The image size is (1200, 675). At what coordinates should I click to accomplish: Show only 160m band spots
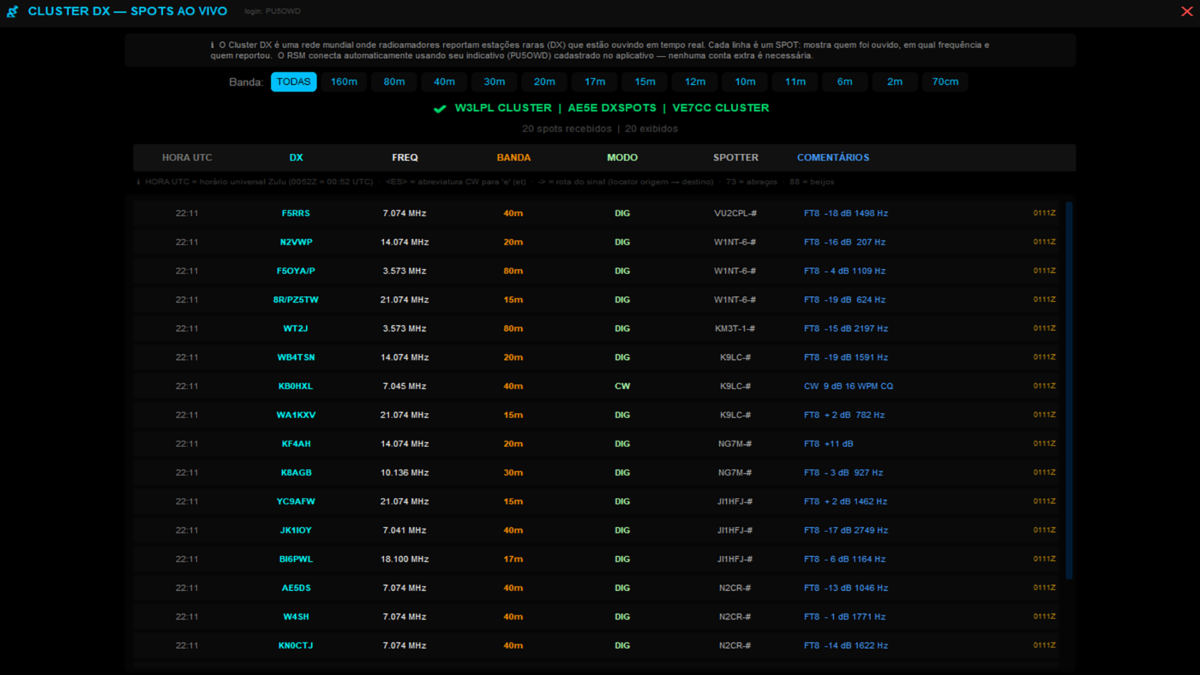point(344,82)
